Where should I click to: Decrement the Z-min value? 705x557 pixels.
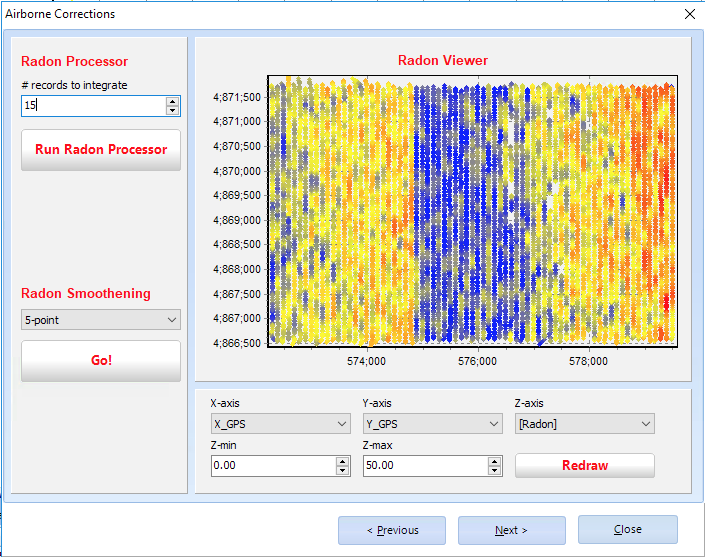[343, 470]
